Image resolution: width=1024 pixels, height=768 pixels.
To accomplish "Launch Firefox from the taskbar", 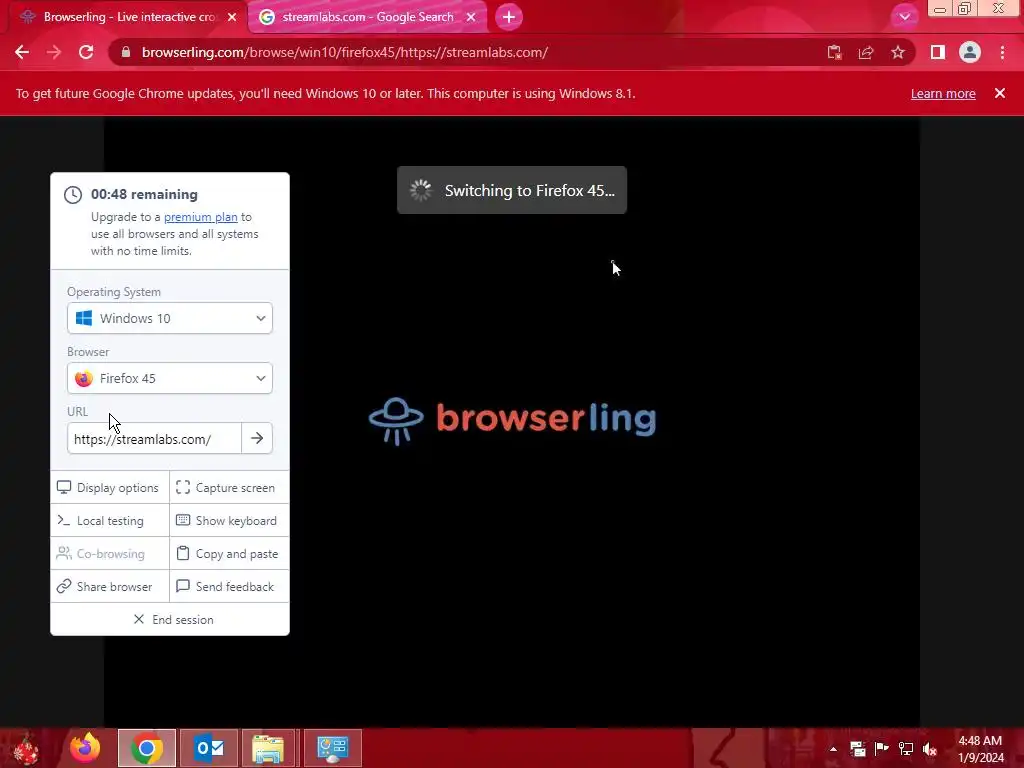I will pos(85,748).
